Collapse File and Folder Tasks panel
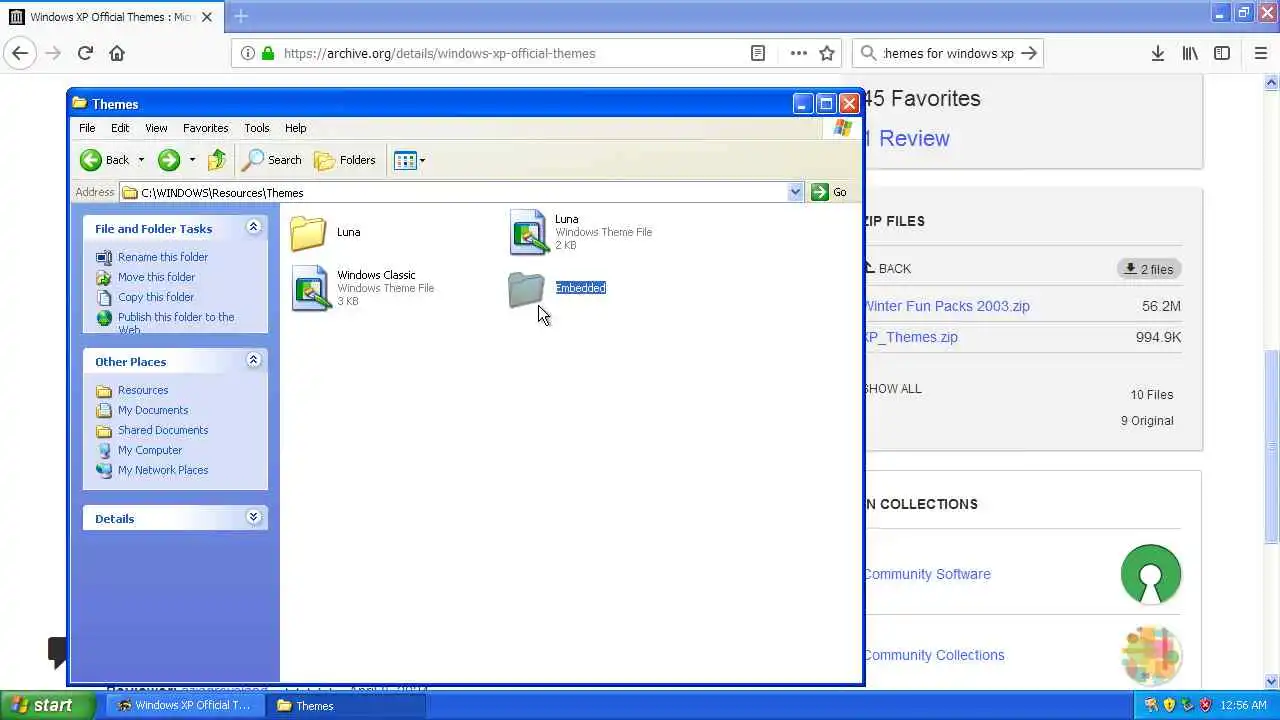The image size is (1280, 720). click(253, 228)
